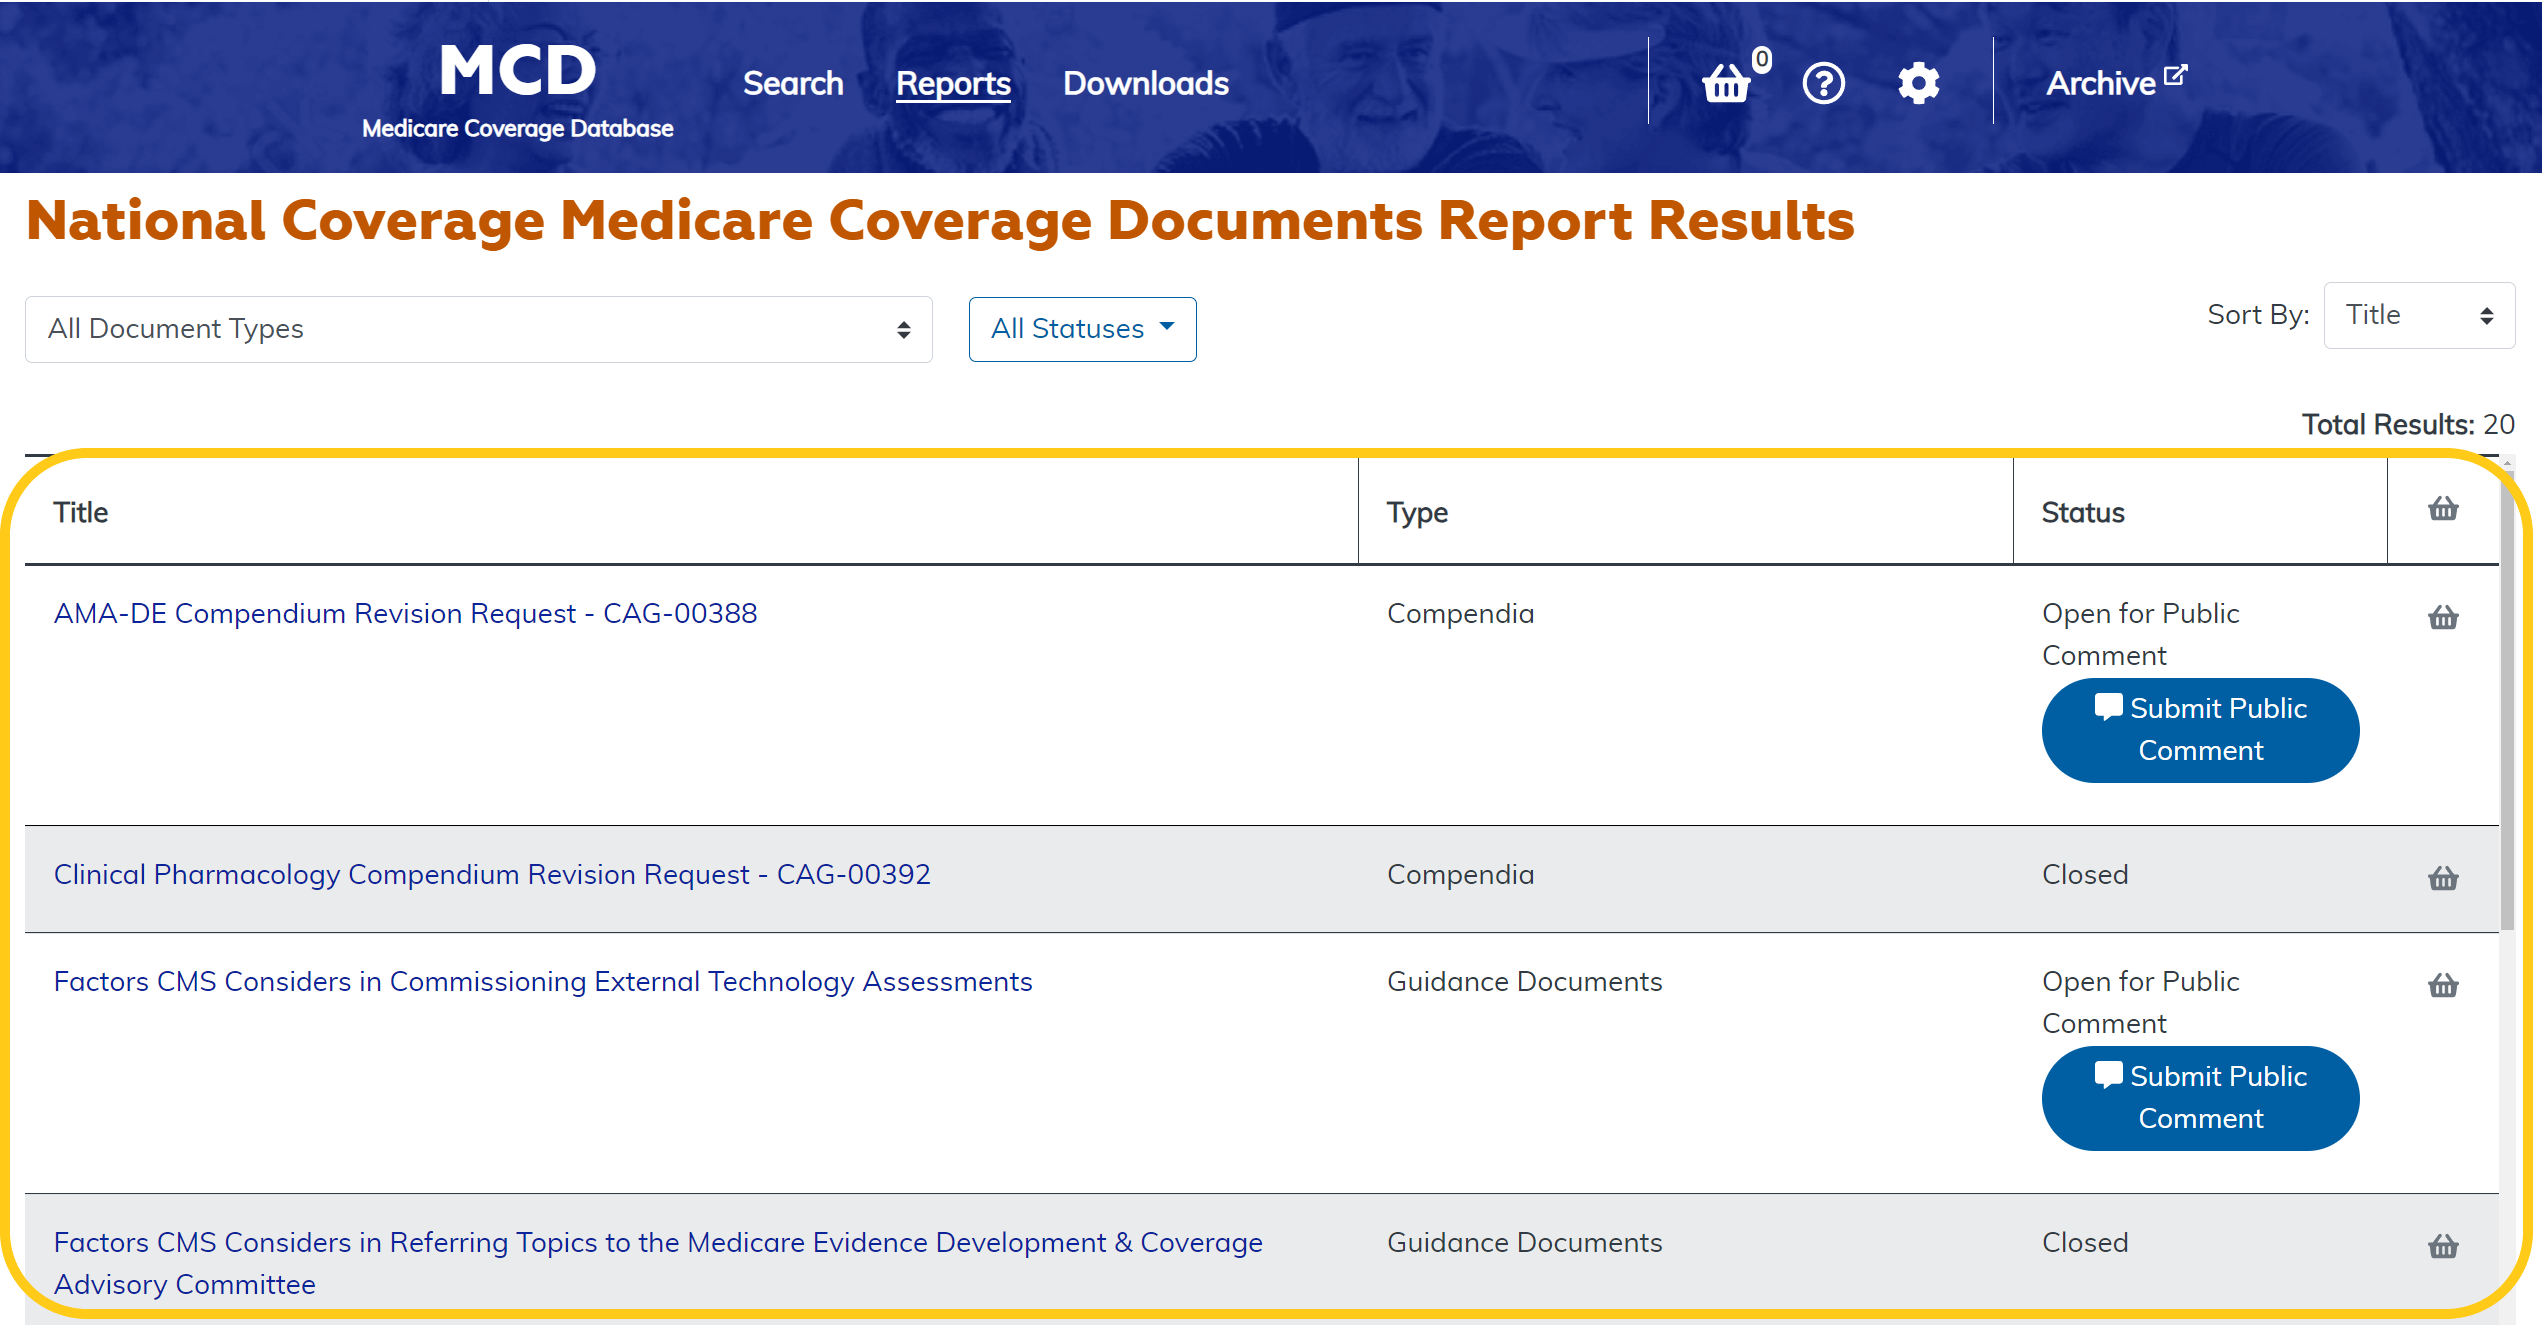
Task: Submit Public Comment for External Technology Assessments
Action: pos(2200,1098)
